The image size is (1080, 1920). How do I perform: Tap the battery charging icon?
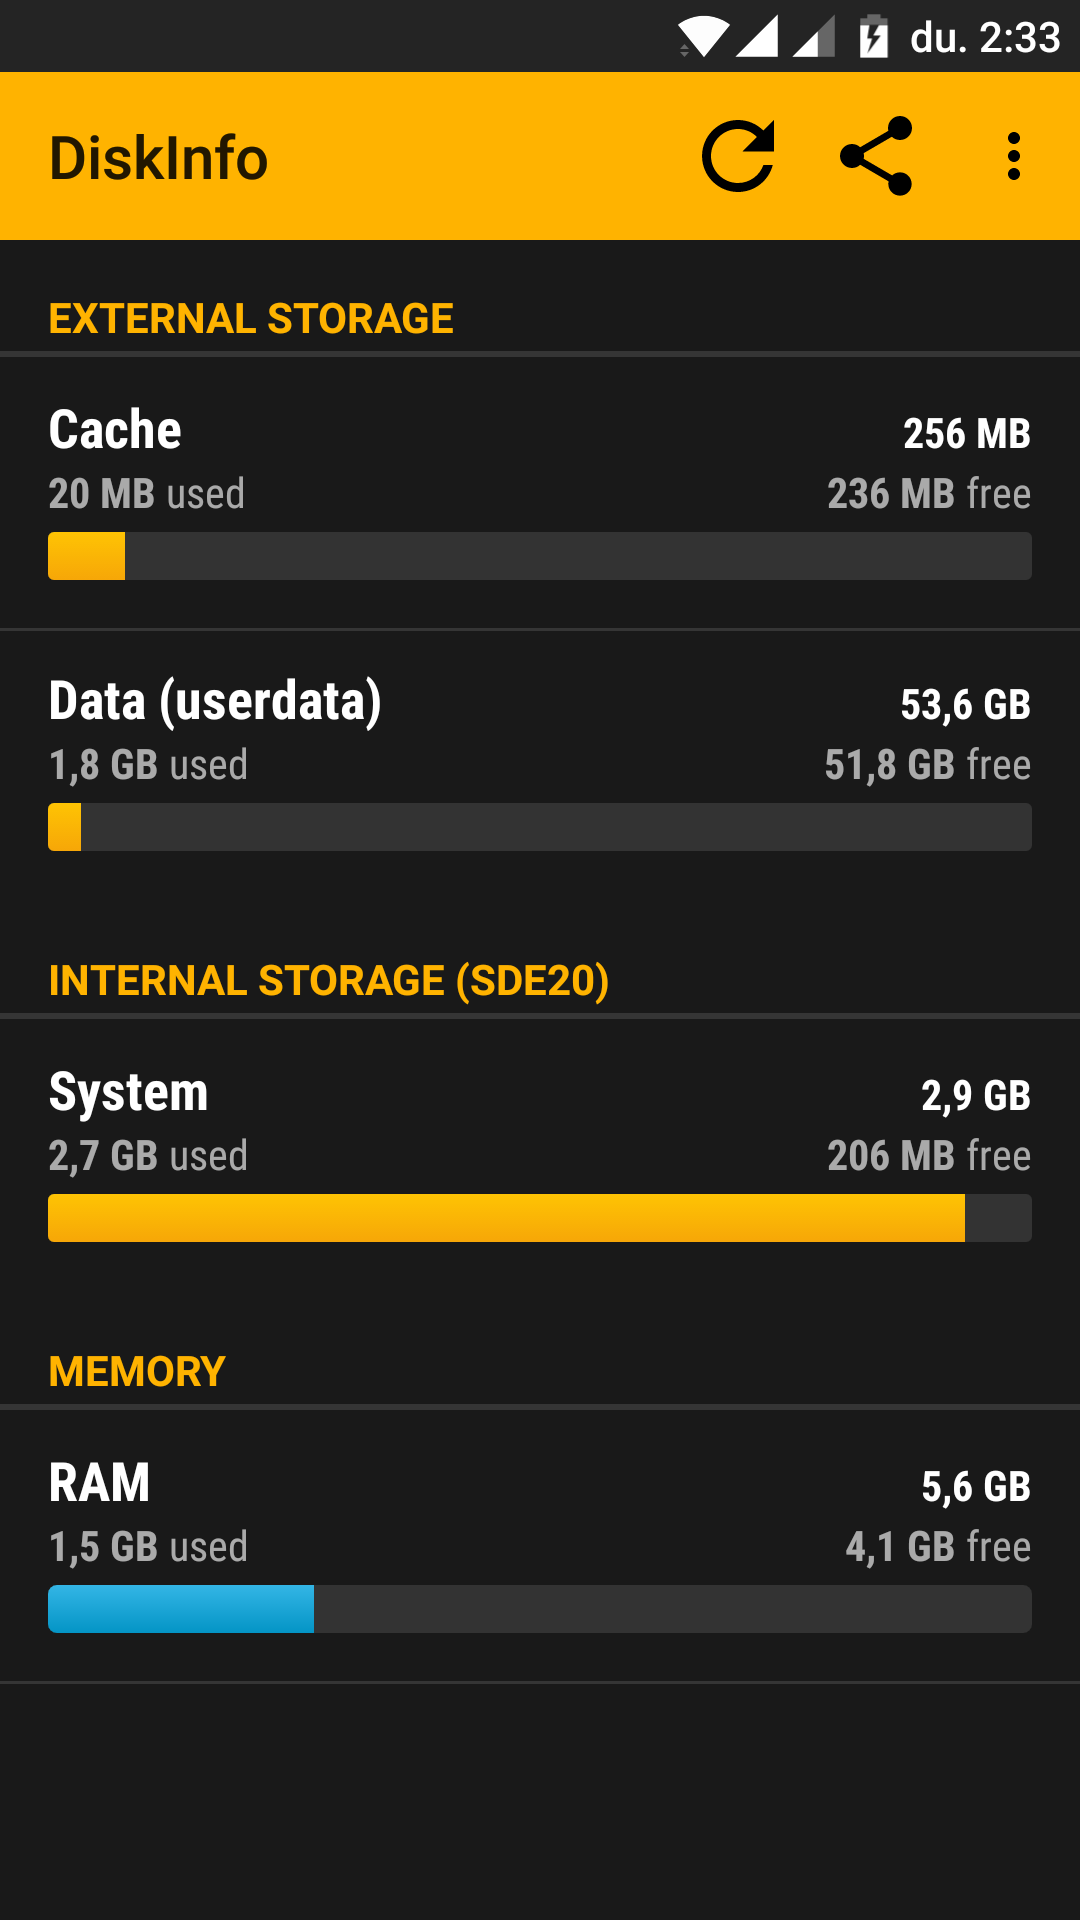point(873,37)
